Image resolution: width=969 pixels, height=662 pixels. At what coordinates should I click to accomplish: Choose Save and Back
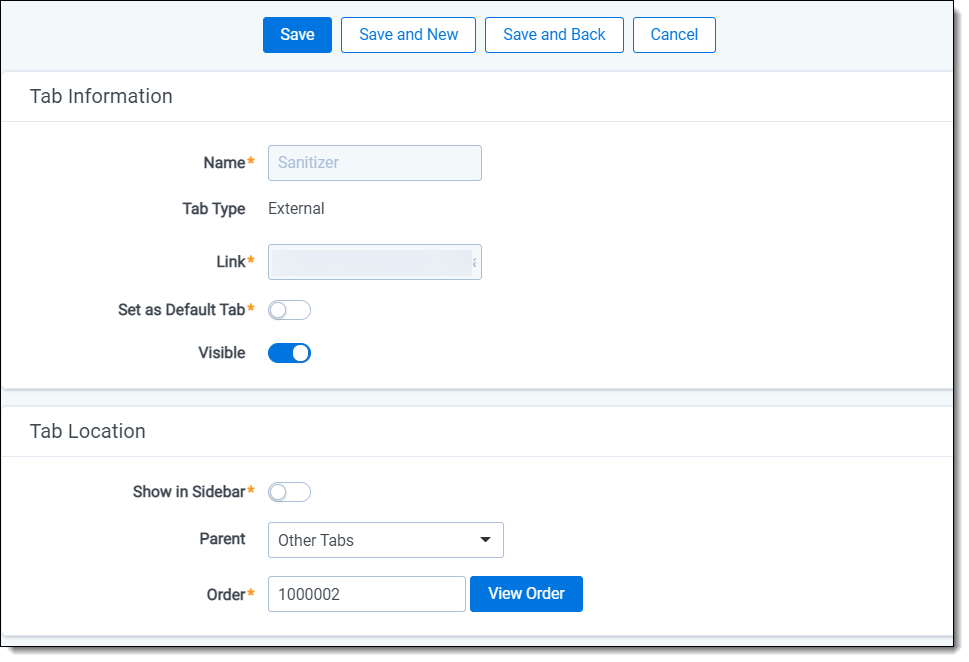(x=554, y=35)
